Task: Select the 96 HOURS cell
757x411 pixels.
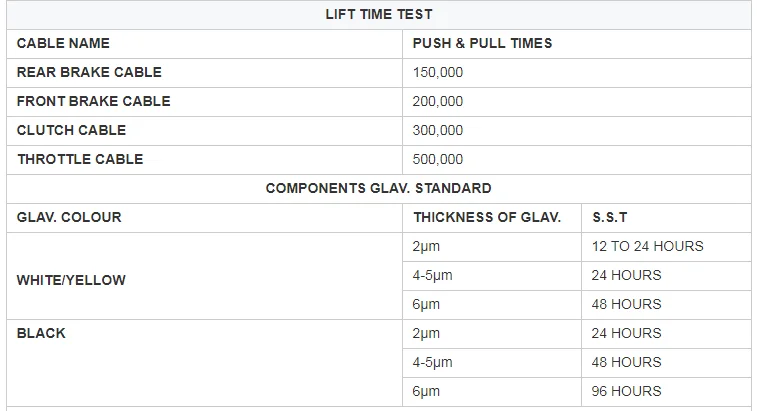Action: (x=627, y=392)
